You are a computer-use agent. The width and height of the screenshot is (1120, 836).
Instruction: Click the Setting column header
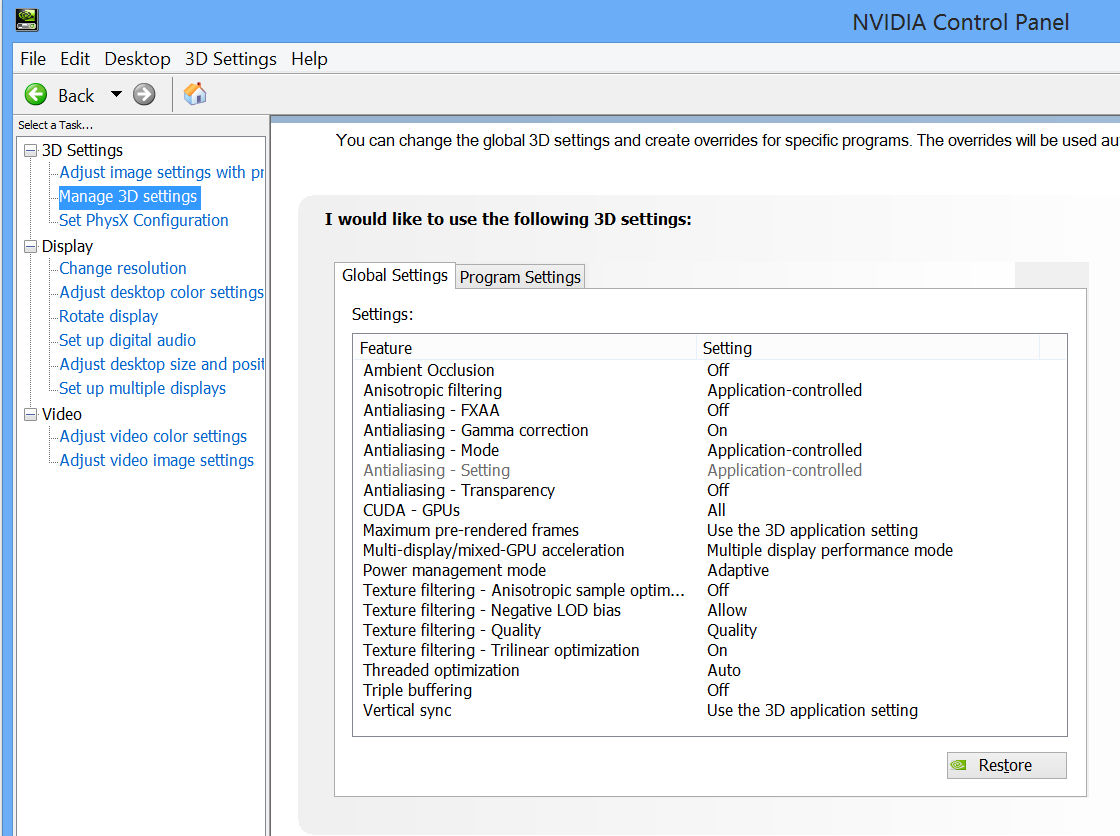[x=867, y=348]
